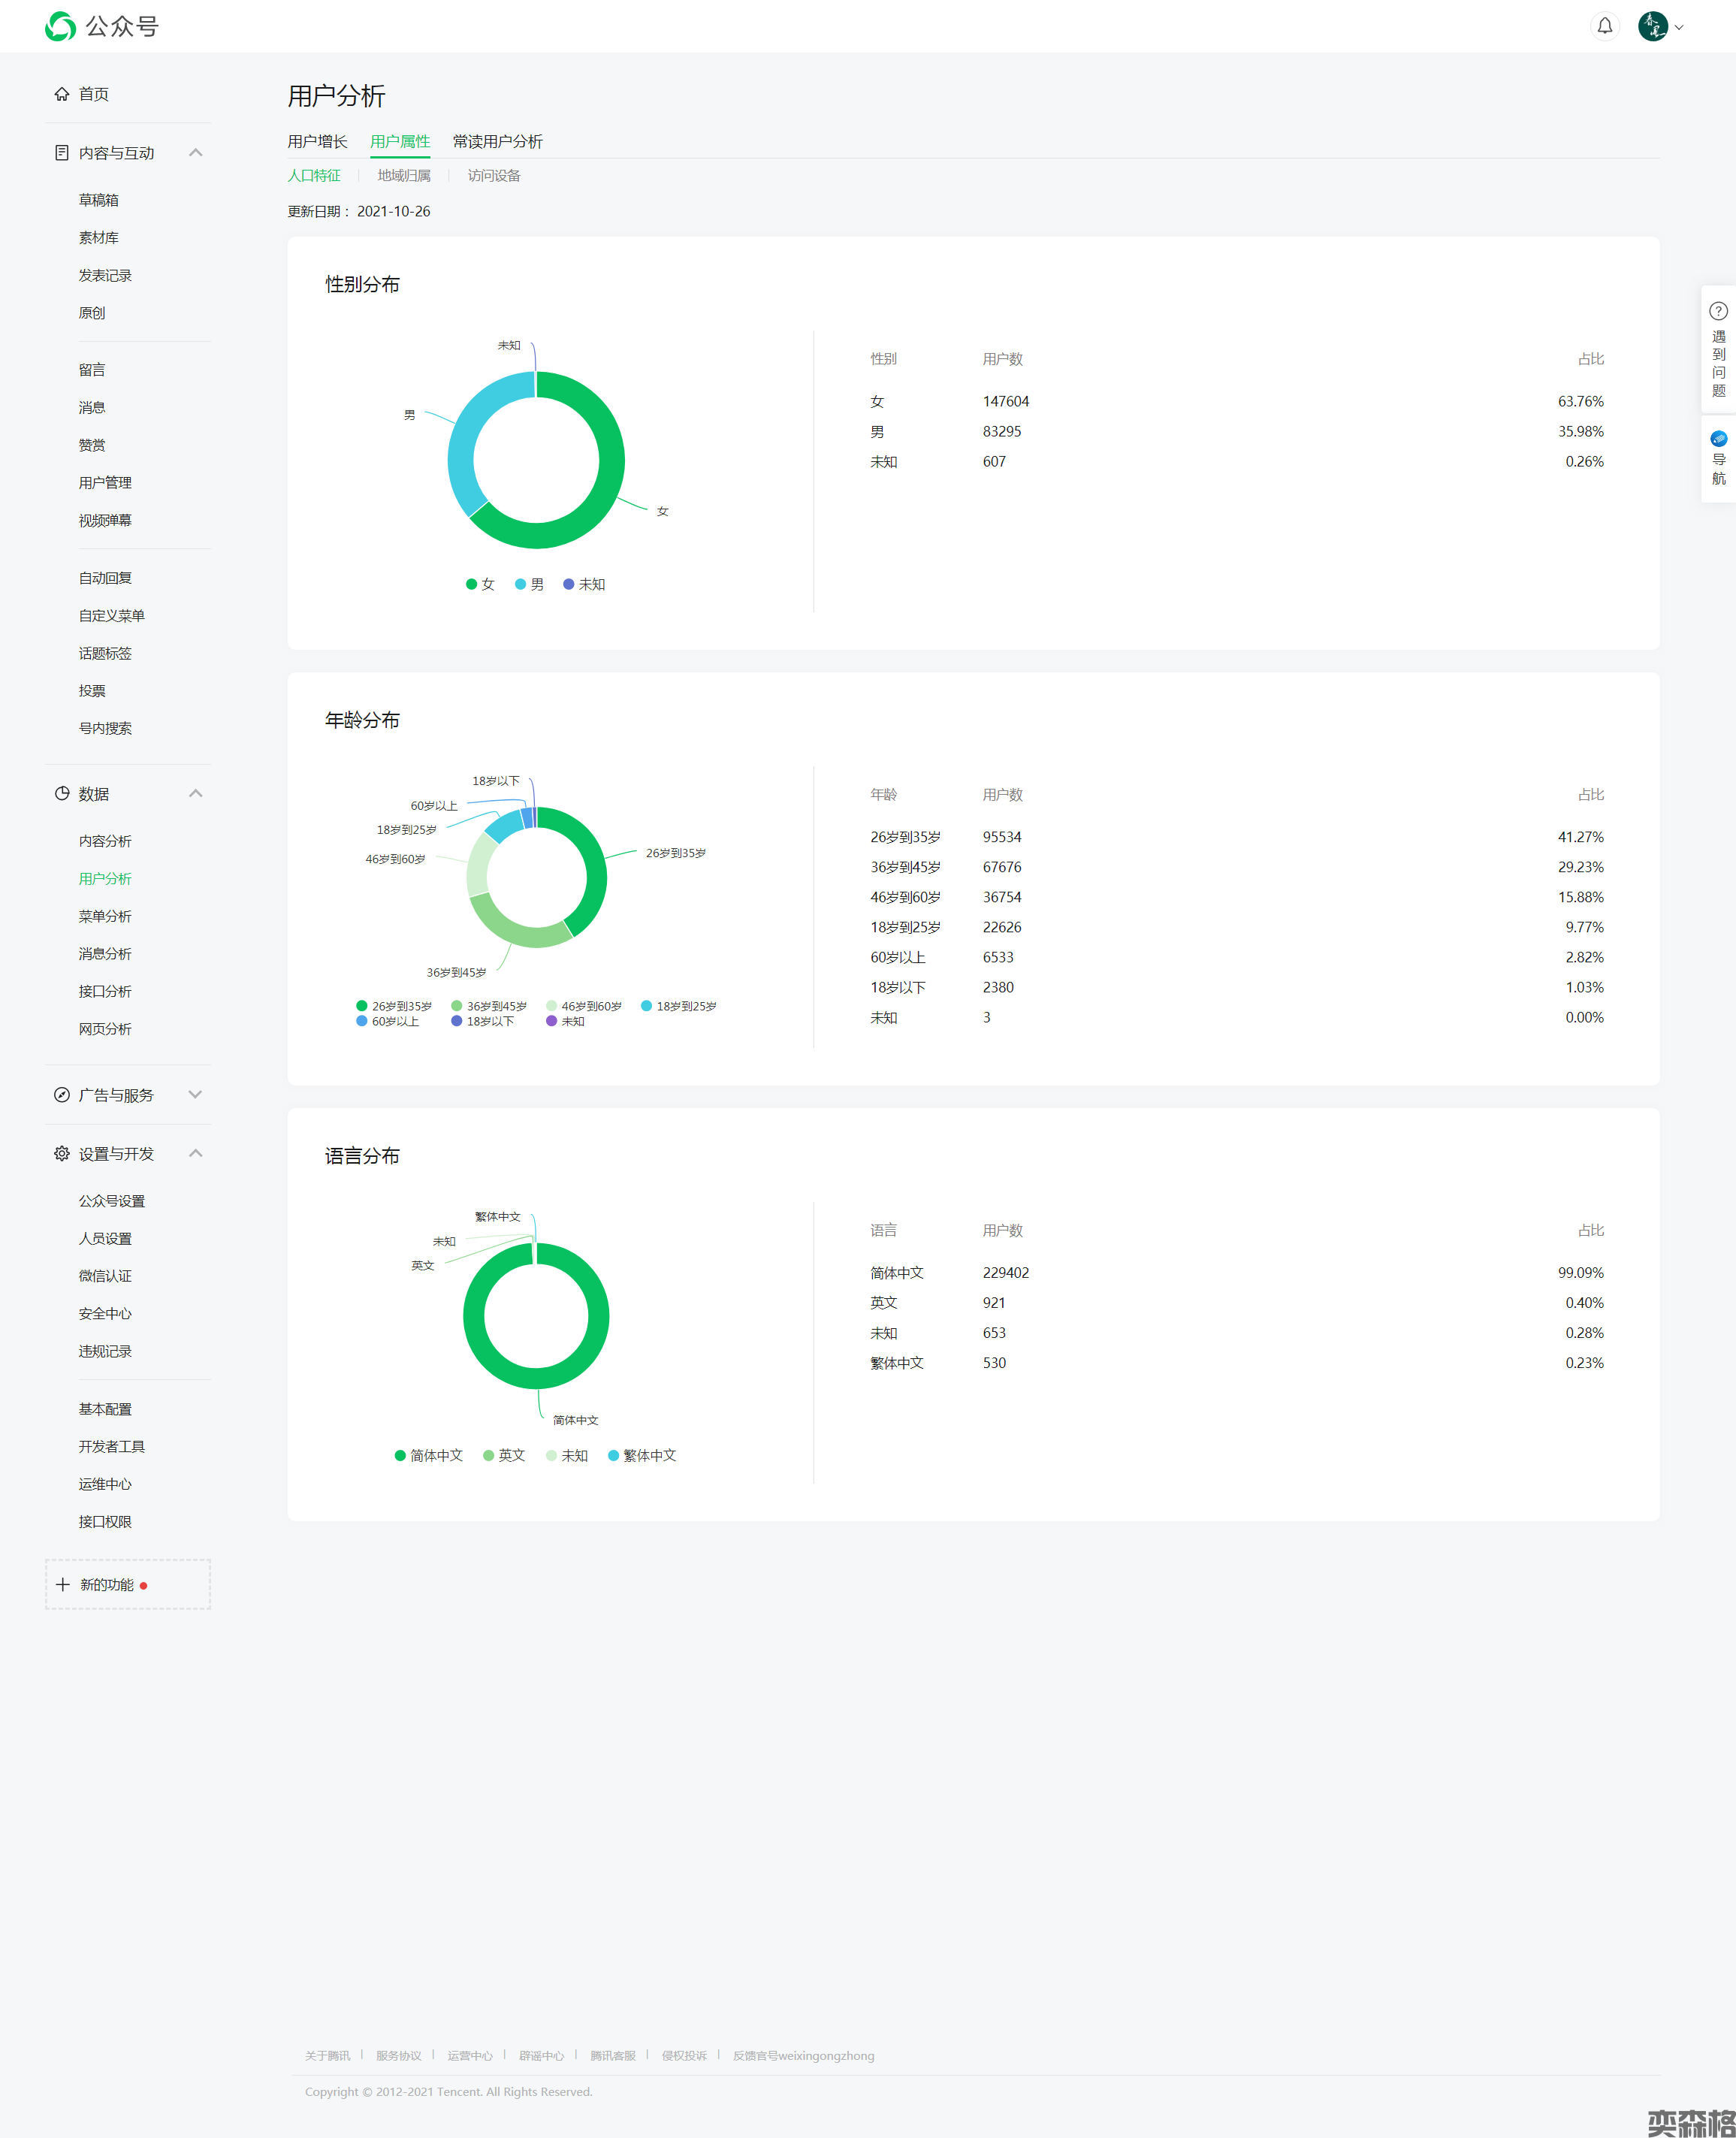Image resolution: width=1736 pixels, height=2138 pixels.
Task: Click the 广告与服务 compass icon
Action: point(62,1095)
